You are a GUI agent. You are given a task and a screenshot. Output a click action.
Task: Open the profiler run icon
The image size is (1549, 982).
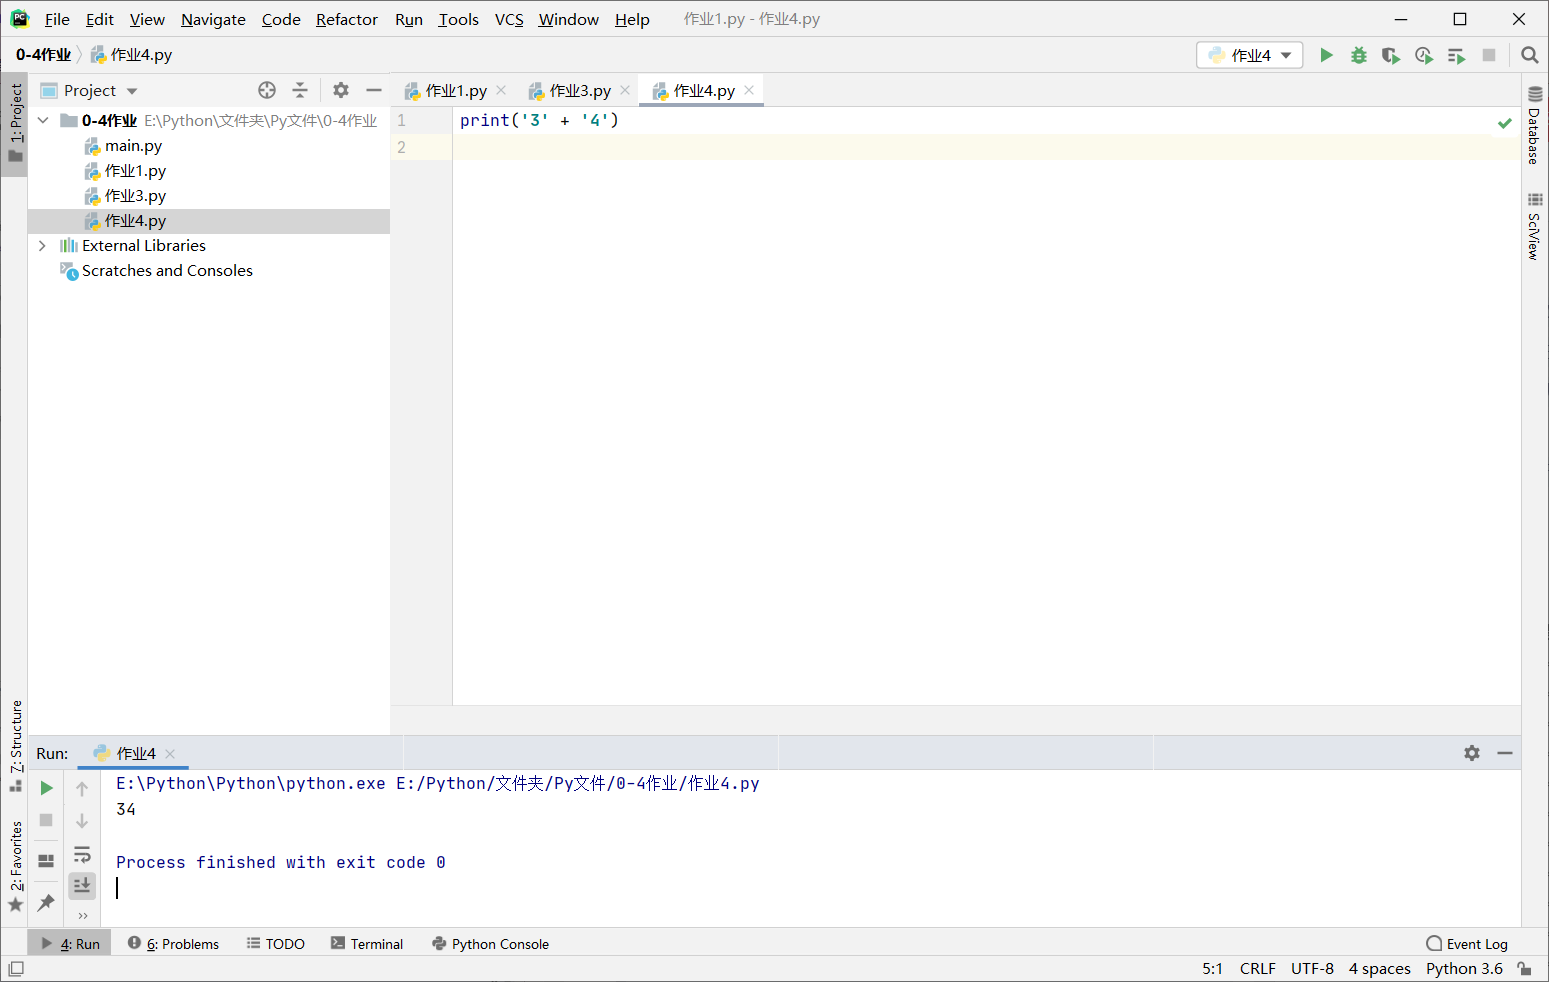point(1423,55)
